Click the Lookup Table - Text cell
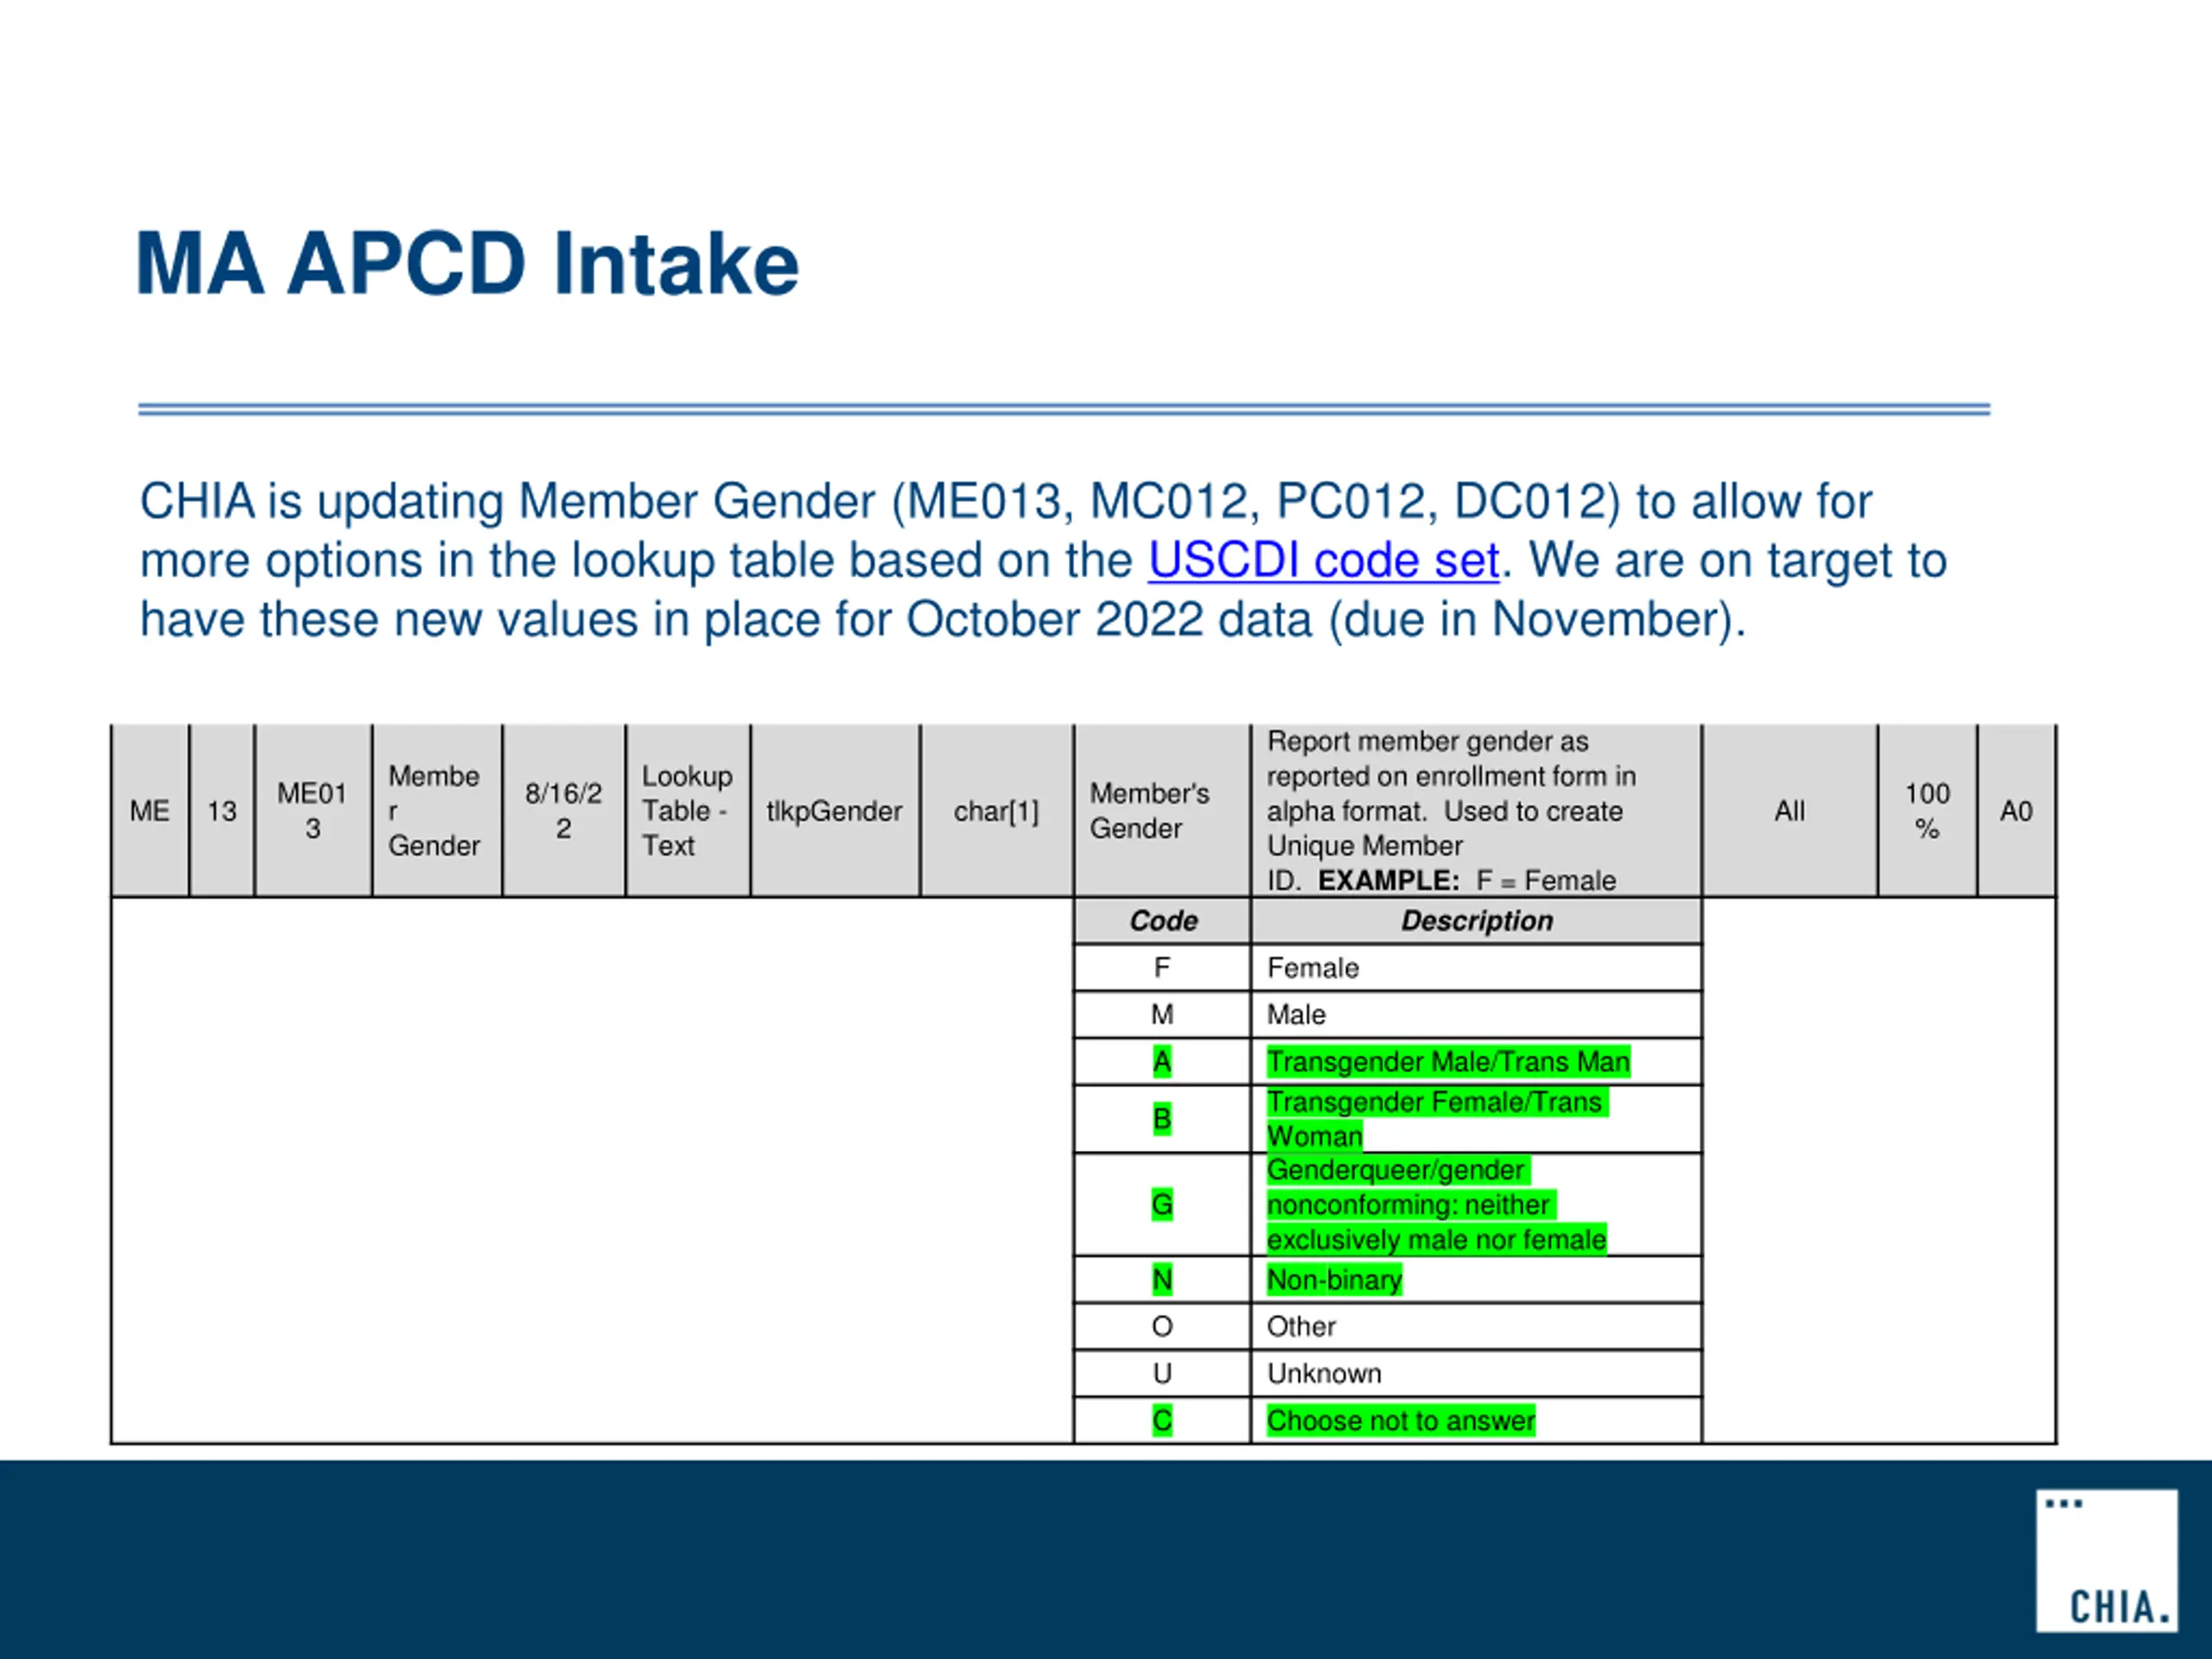 (686, 811)
